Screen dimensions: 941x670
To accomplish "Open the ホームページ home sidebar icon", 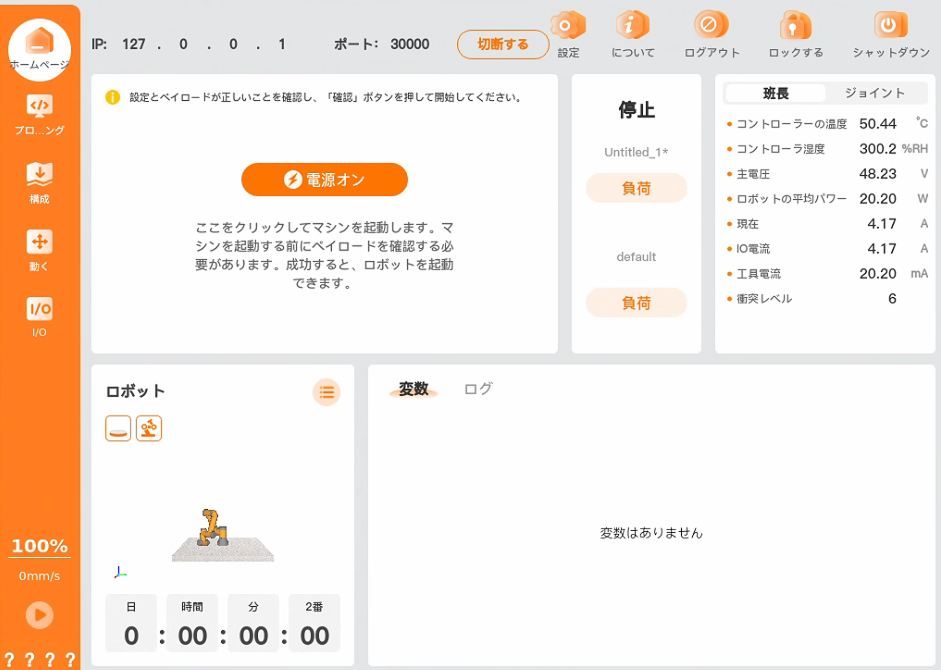I will coord(39,44).
